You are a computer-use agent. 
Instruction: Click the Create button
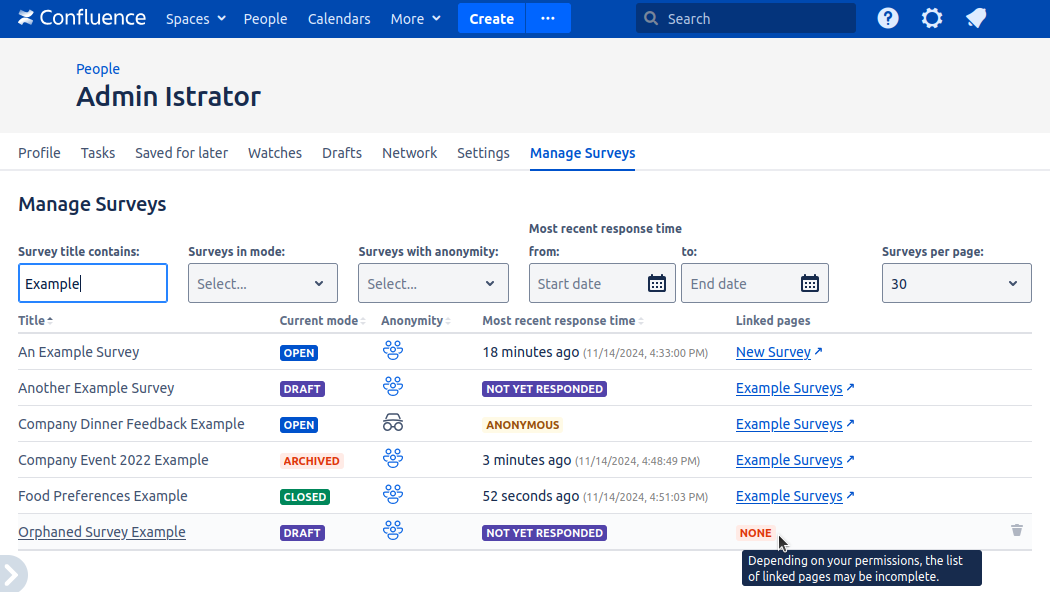click(491, 19)
